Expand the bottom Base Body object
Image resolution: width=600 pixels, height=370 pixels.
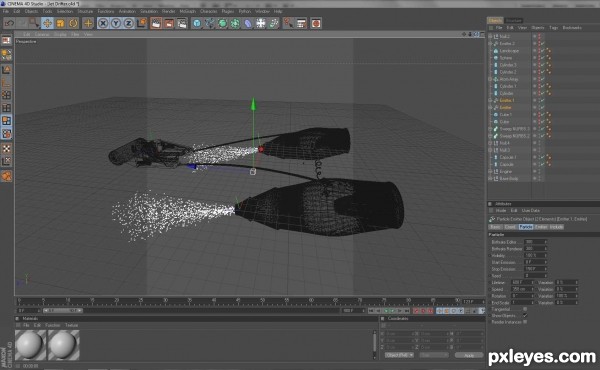[x=491, y=179]
